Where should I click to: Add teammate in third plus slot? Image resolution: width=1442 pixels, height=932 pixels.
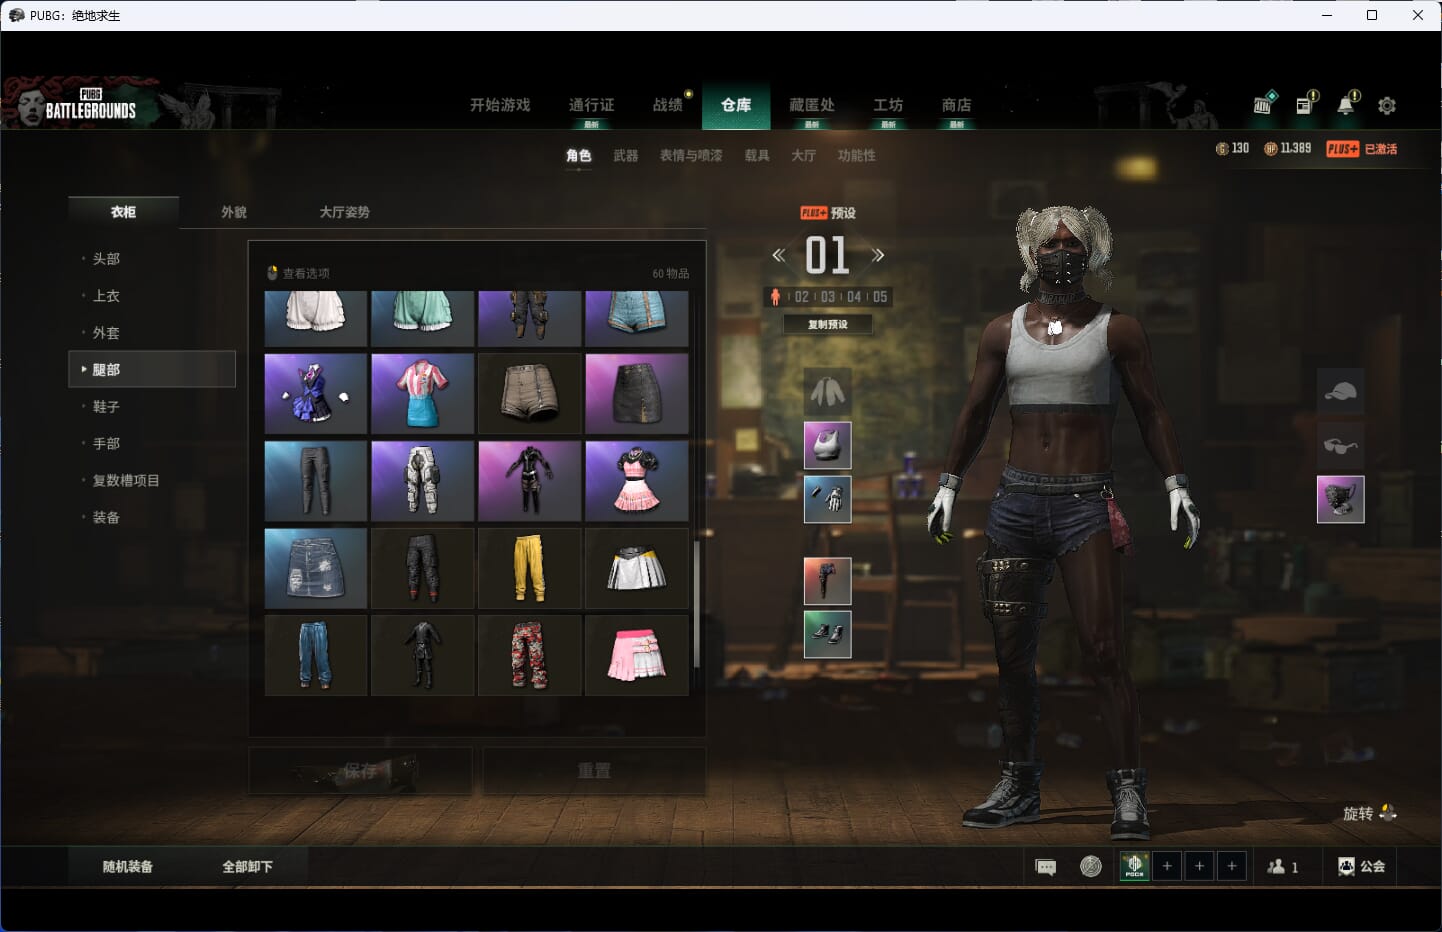tap(1232, 866)
